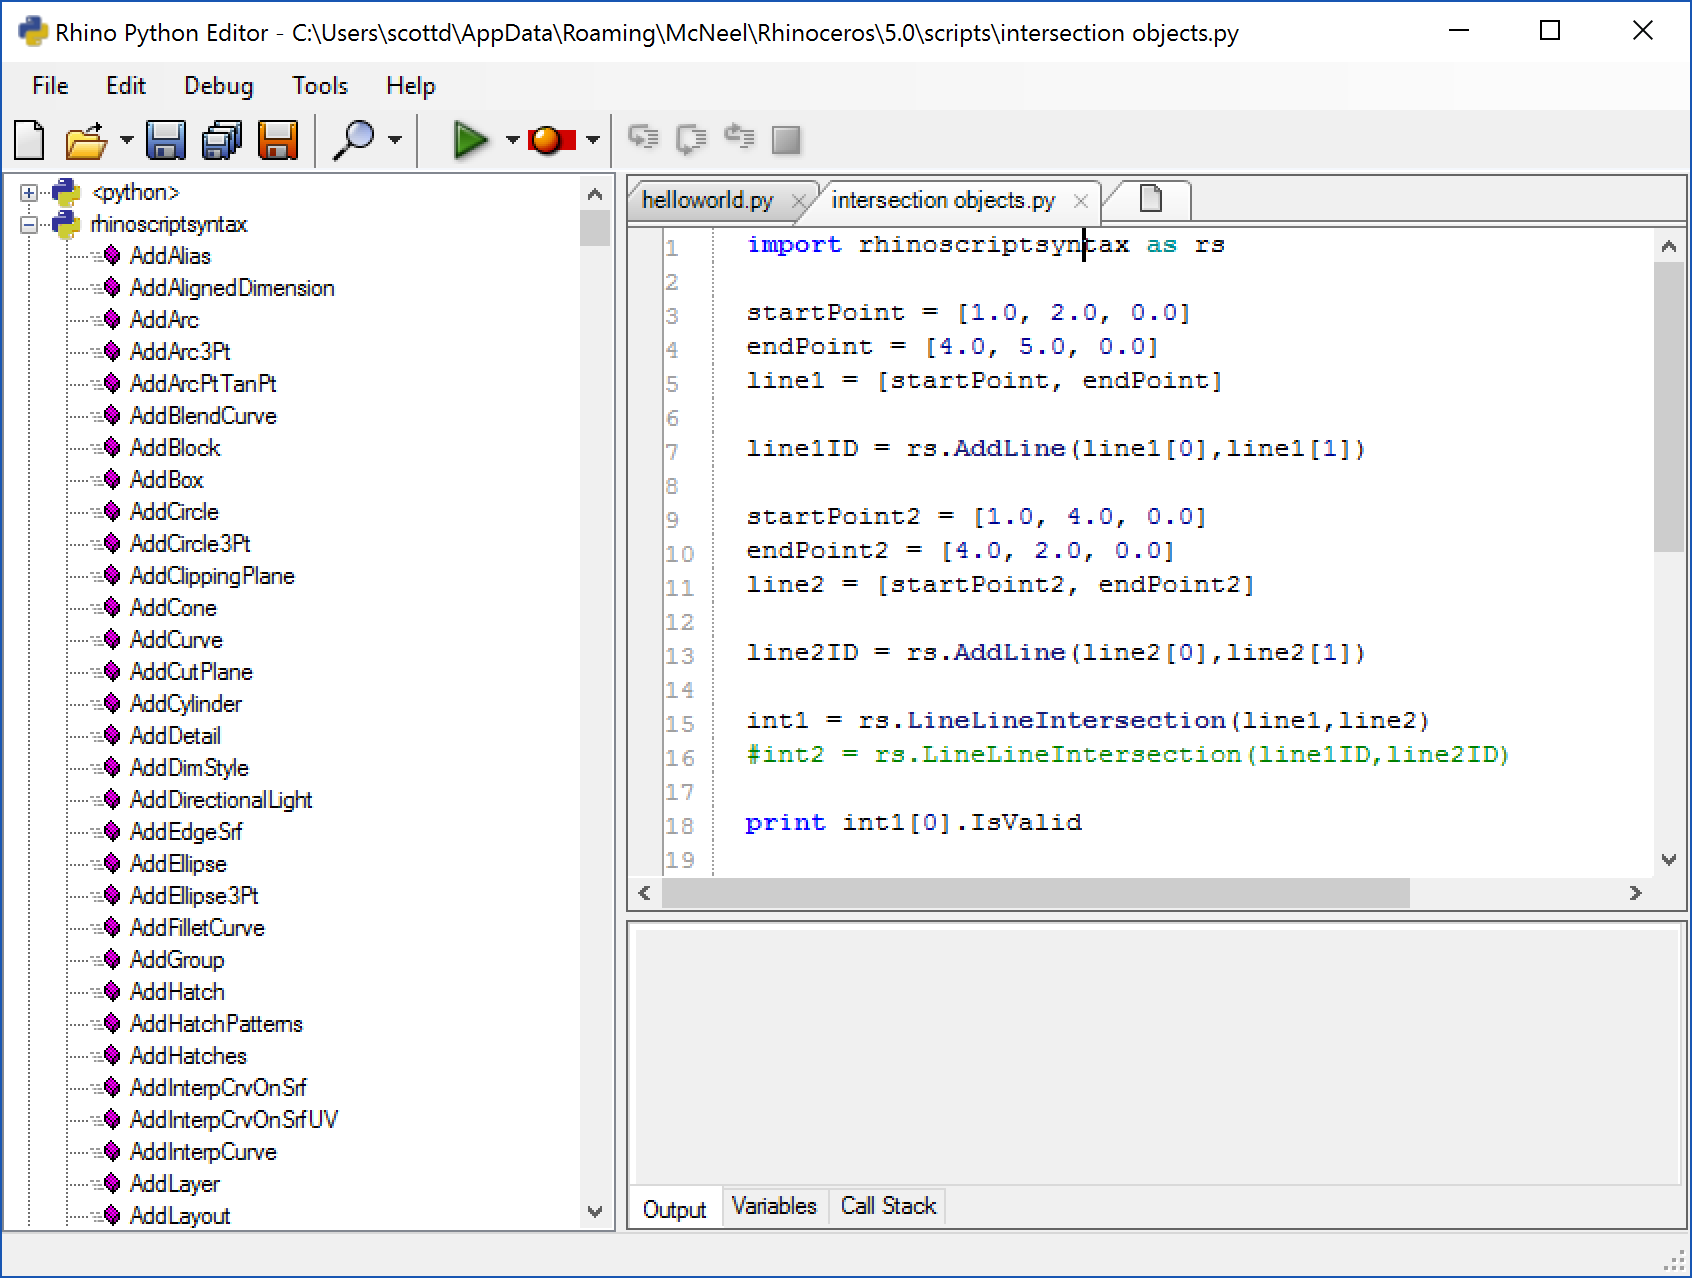This screenshot has height=1278, width=1692.
Task: Select AddCircle in the function tree
Action: click(174, 512)
